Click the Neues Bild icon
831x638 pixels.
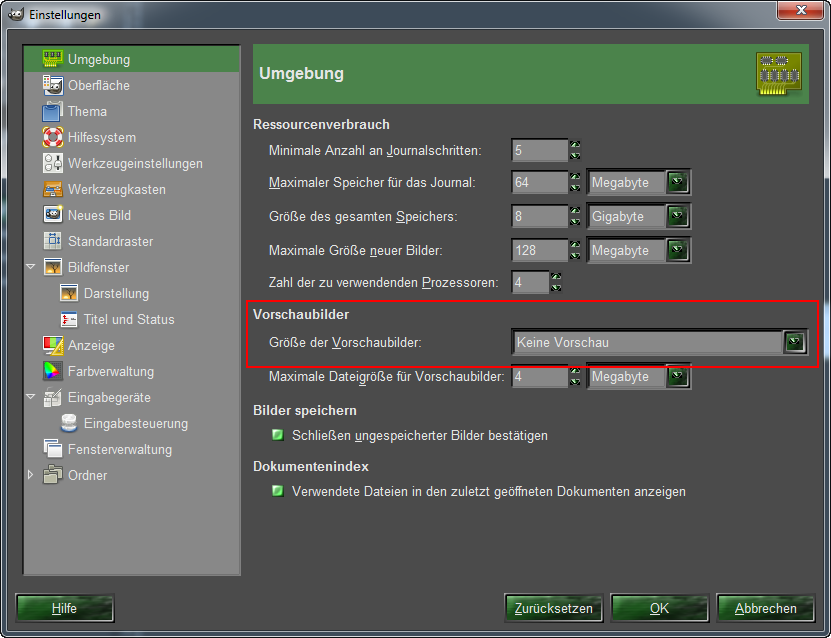tap(52, 215)
